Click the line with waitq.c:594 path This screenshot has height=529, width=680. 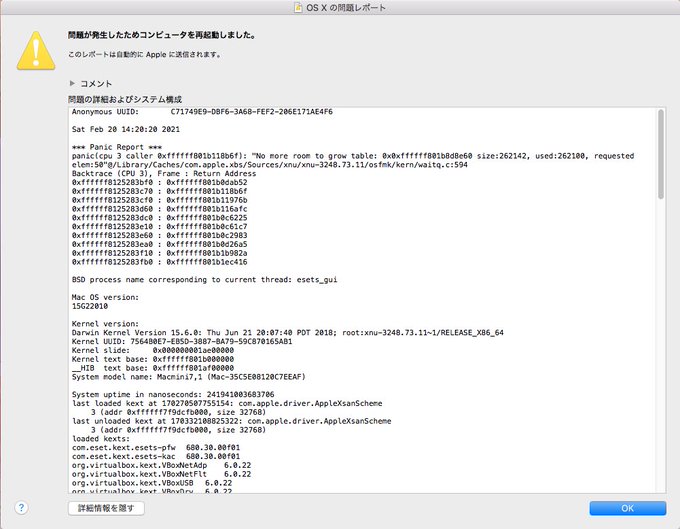(x=270, y=165)
